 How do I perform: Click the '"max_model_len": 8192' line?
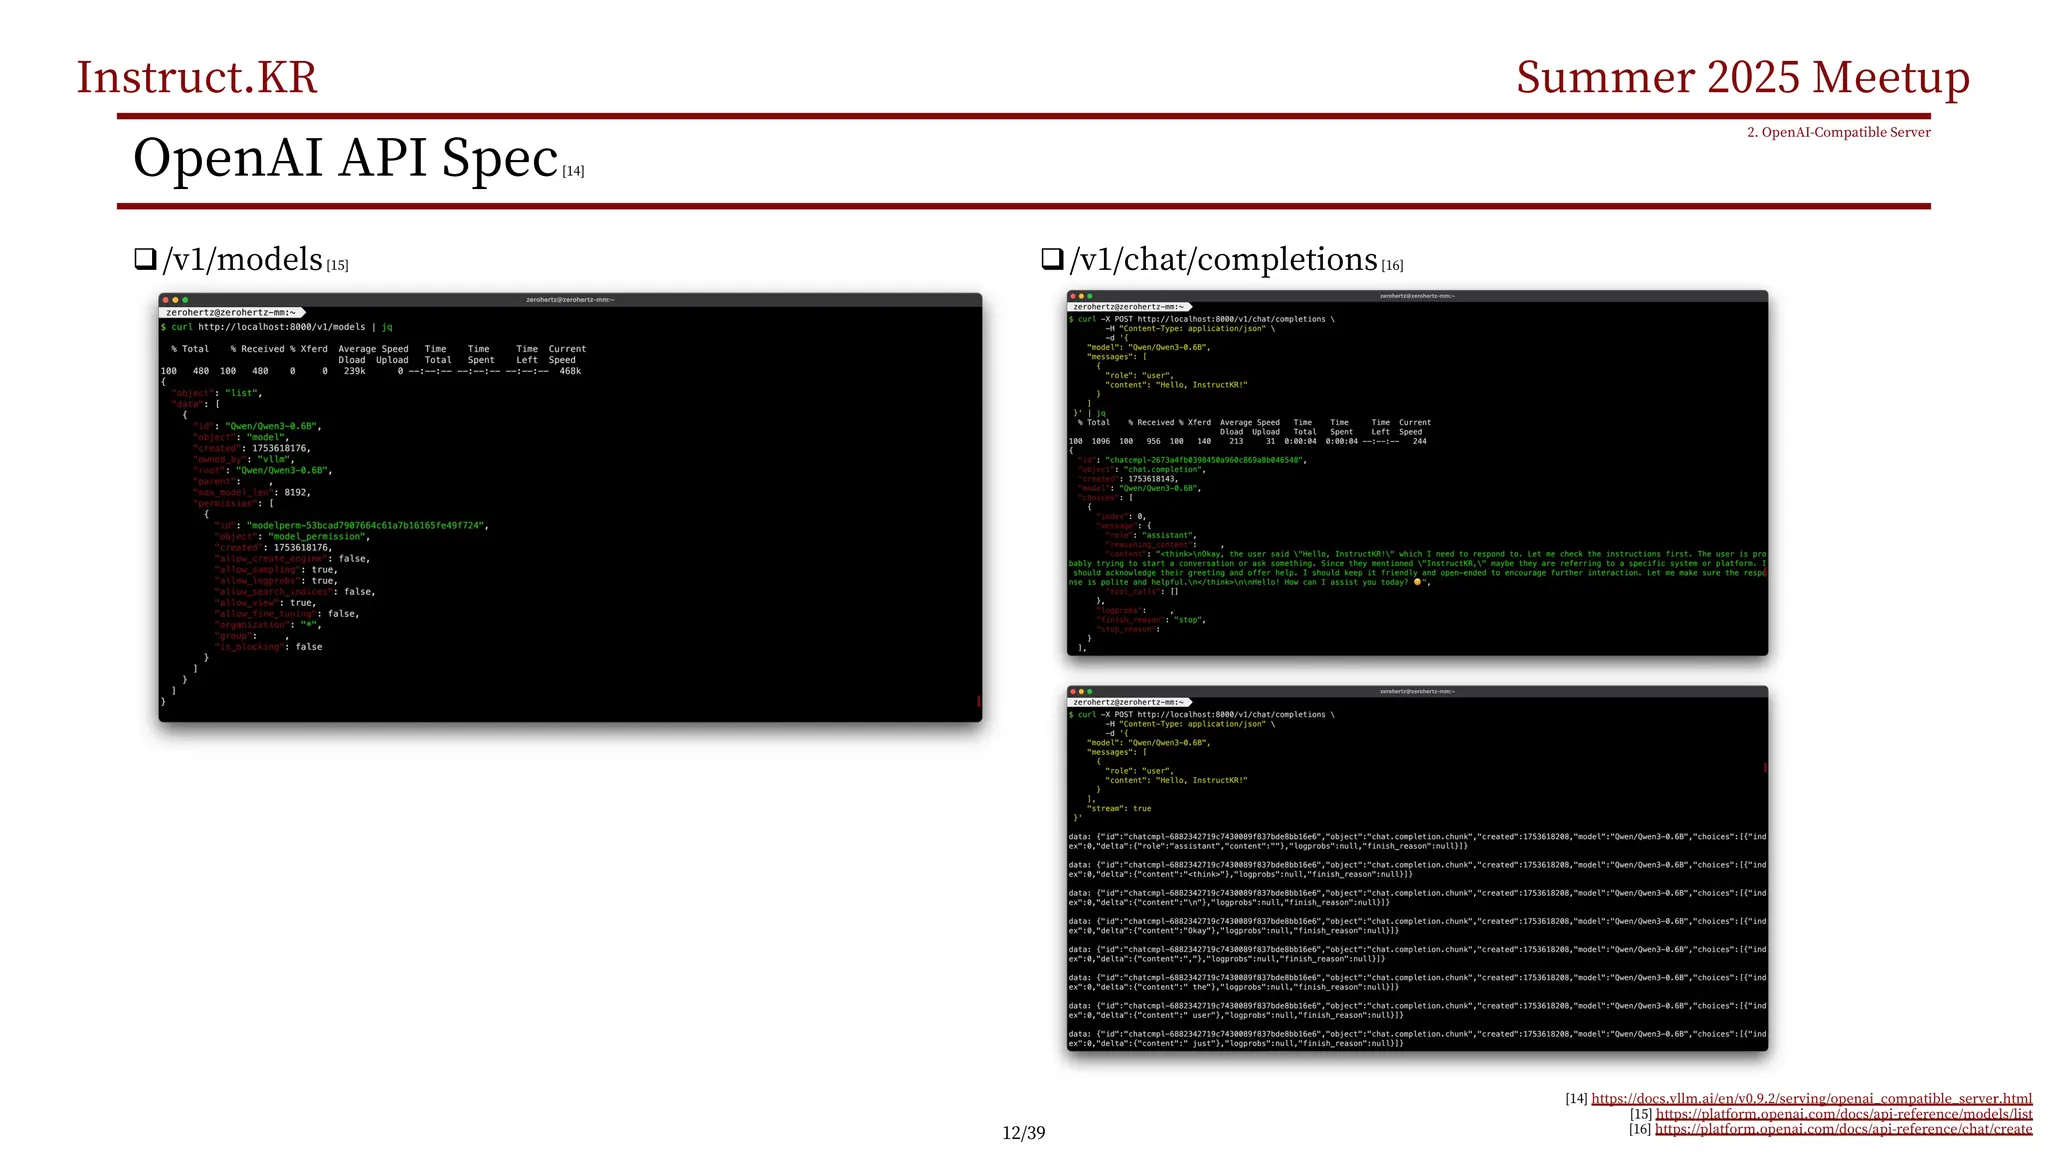point(252,492)
